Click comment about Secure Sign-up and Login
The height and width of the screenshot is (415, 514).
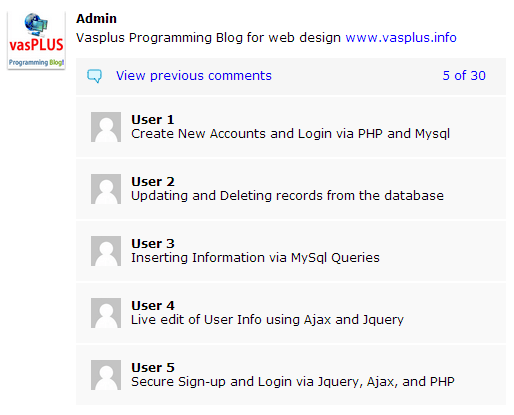(x=293, y=382)
